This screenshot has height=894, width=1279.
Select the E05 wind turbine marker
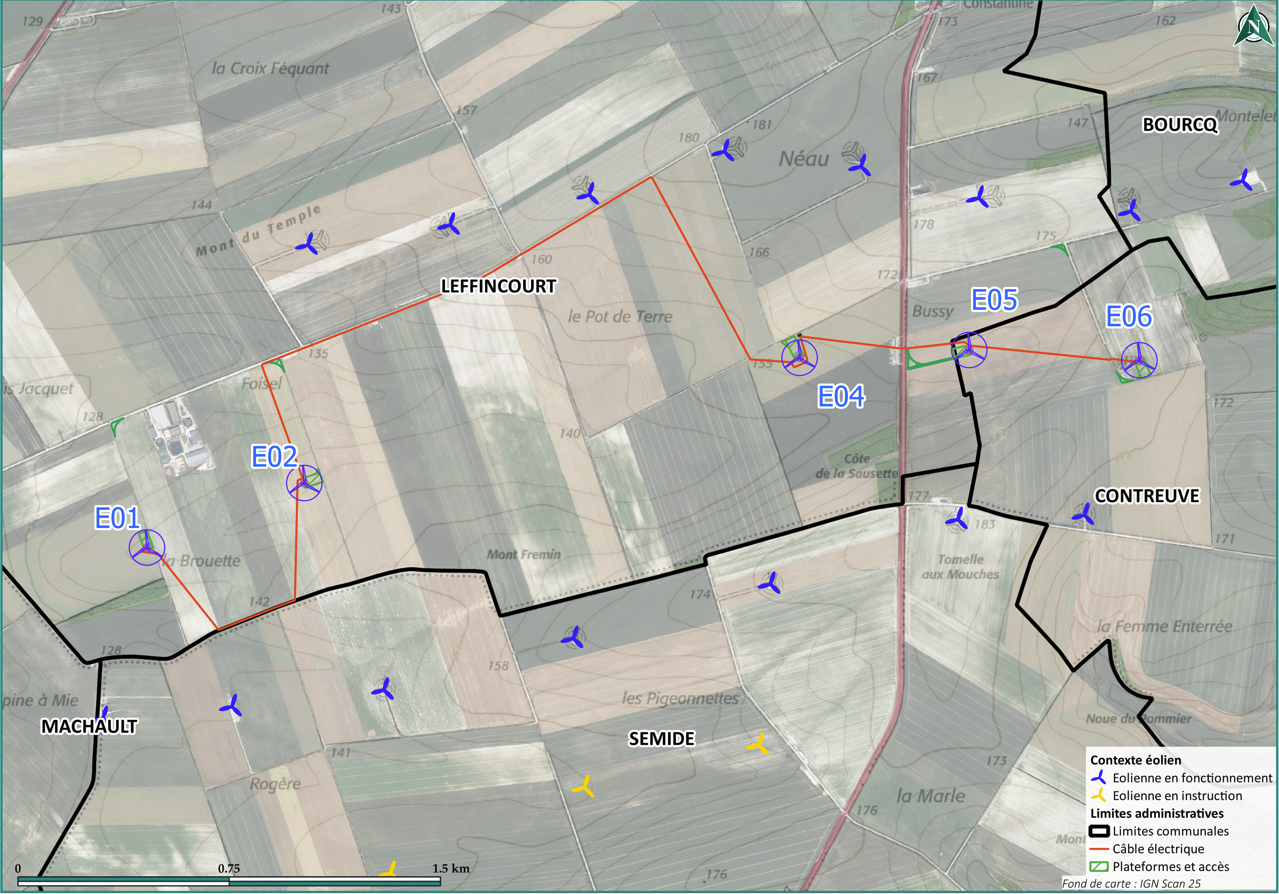pyautogui.click(x=968, y=348)
